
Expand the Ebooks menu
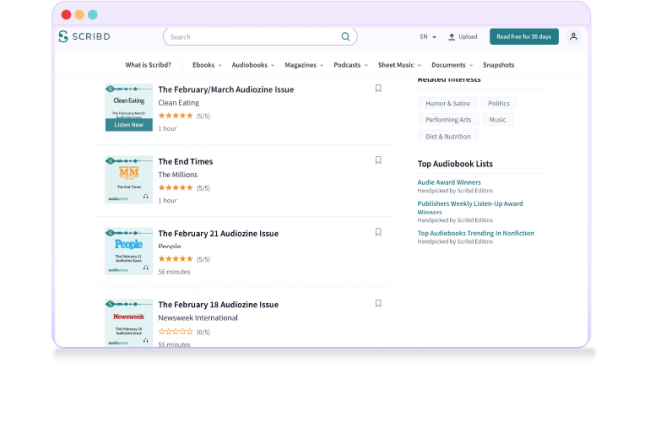(x=205, y=65)
